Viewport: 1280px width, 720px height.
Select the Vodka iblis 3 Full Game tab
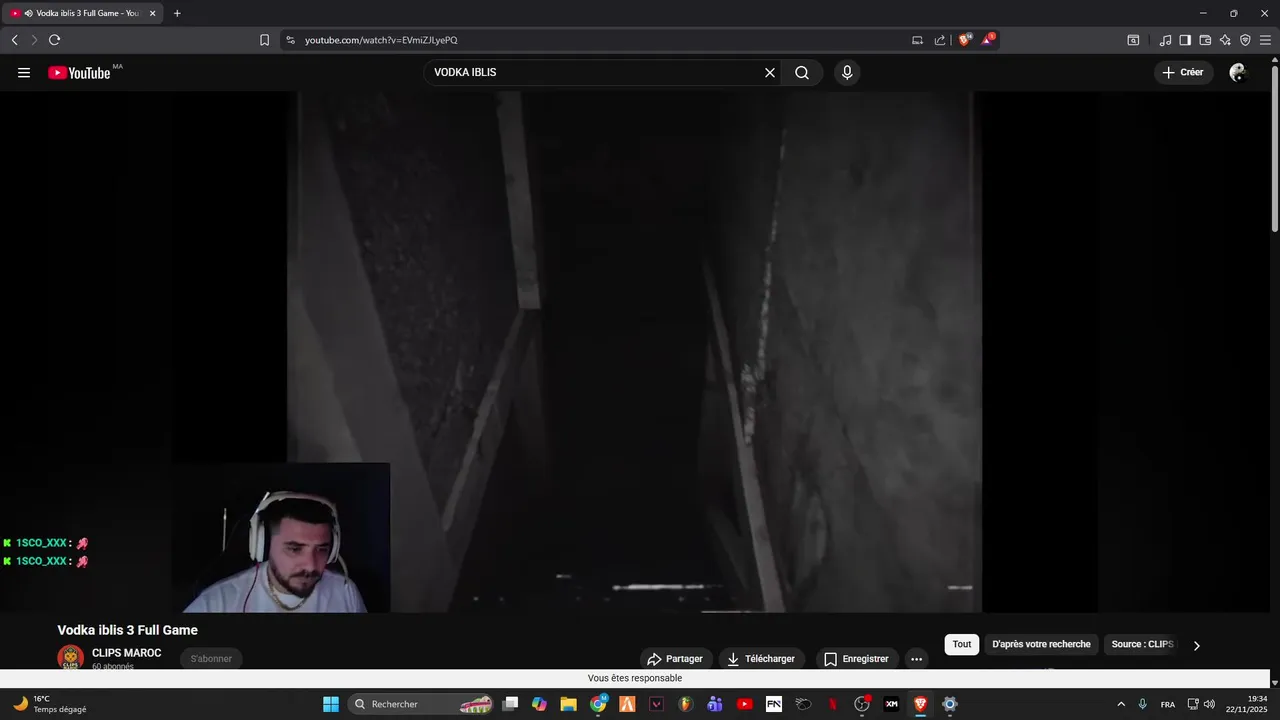[x=84, y=13]
